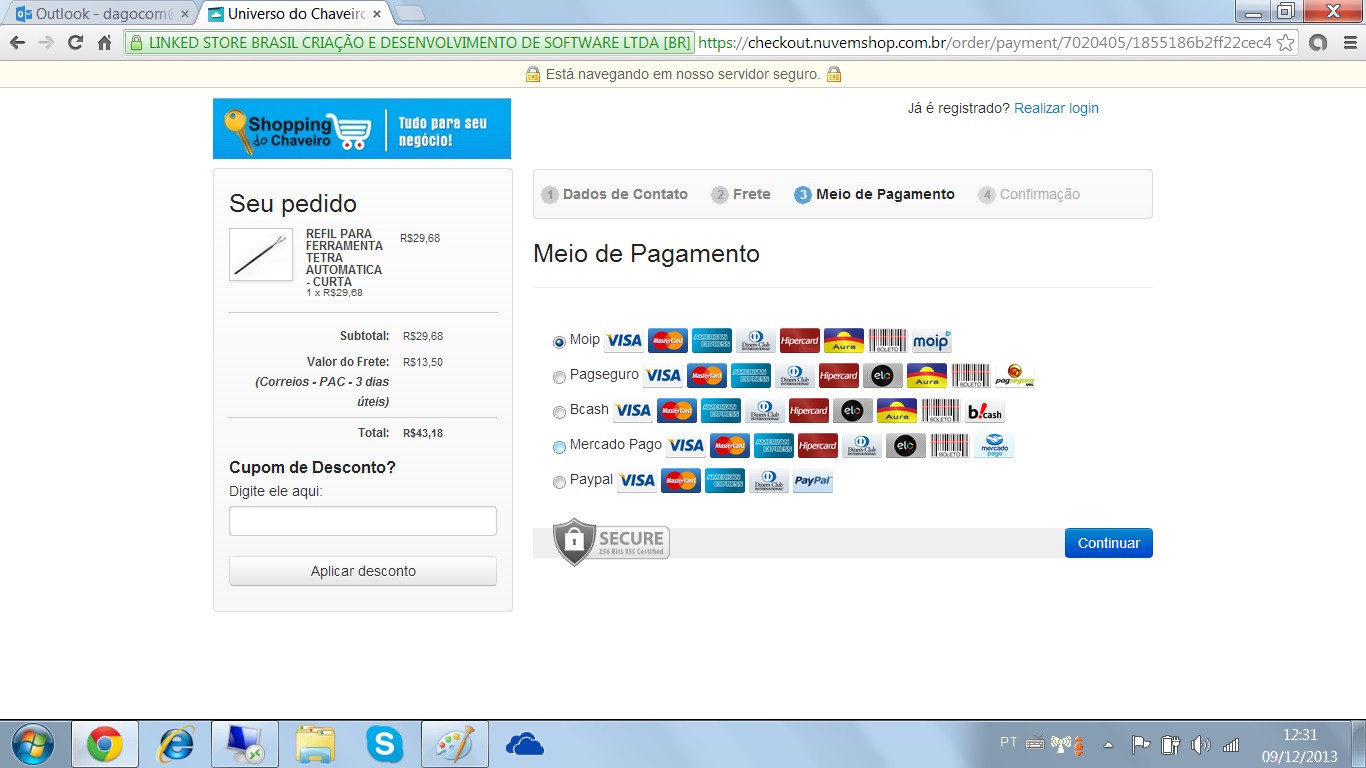Viewport: 1366px width, 768px height.
Task: Choose Bcash as payment method
Action: [559, 412]
